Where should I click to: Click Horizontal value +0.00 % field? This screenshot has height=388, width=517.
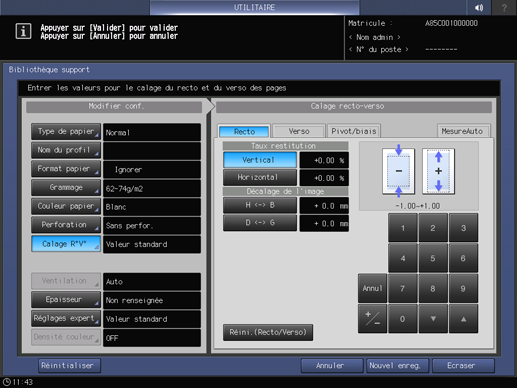click(x=324, y=178)
